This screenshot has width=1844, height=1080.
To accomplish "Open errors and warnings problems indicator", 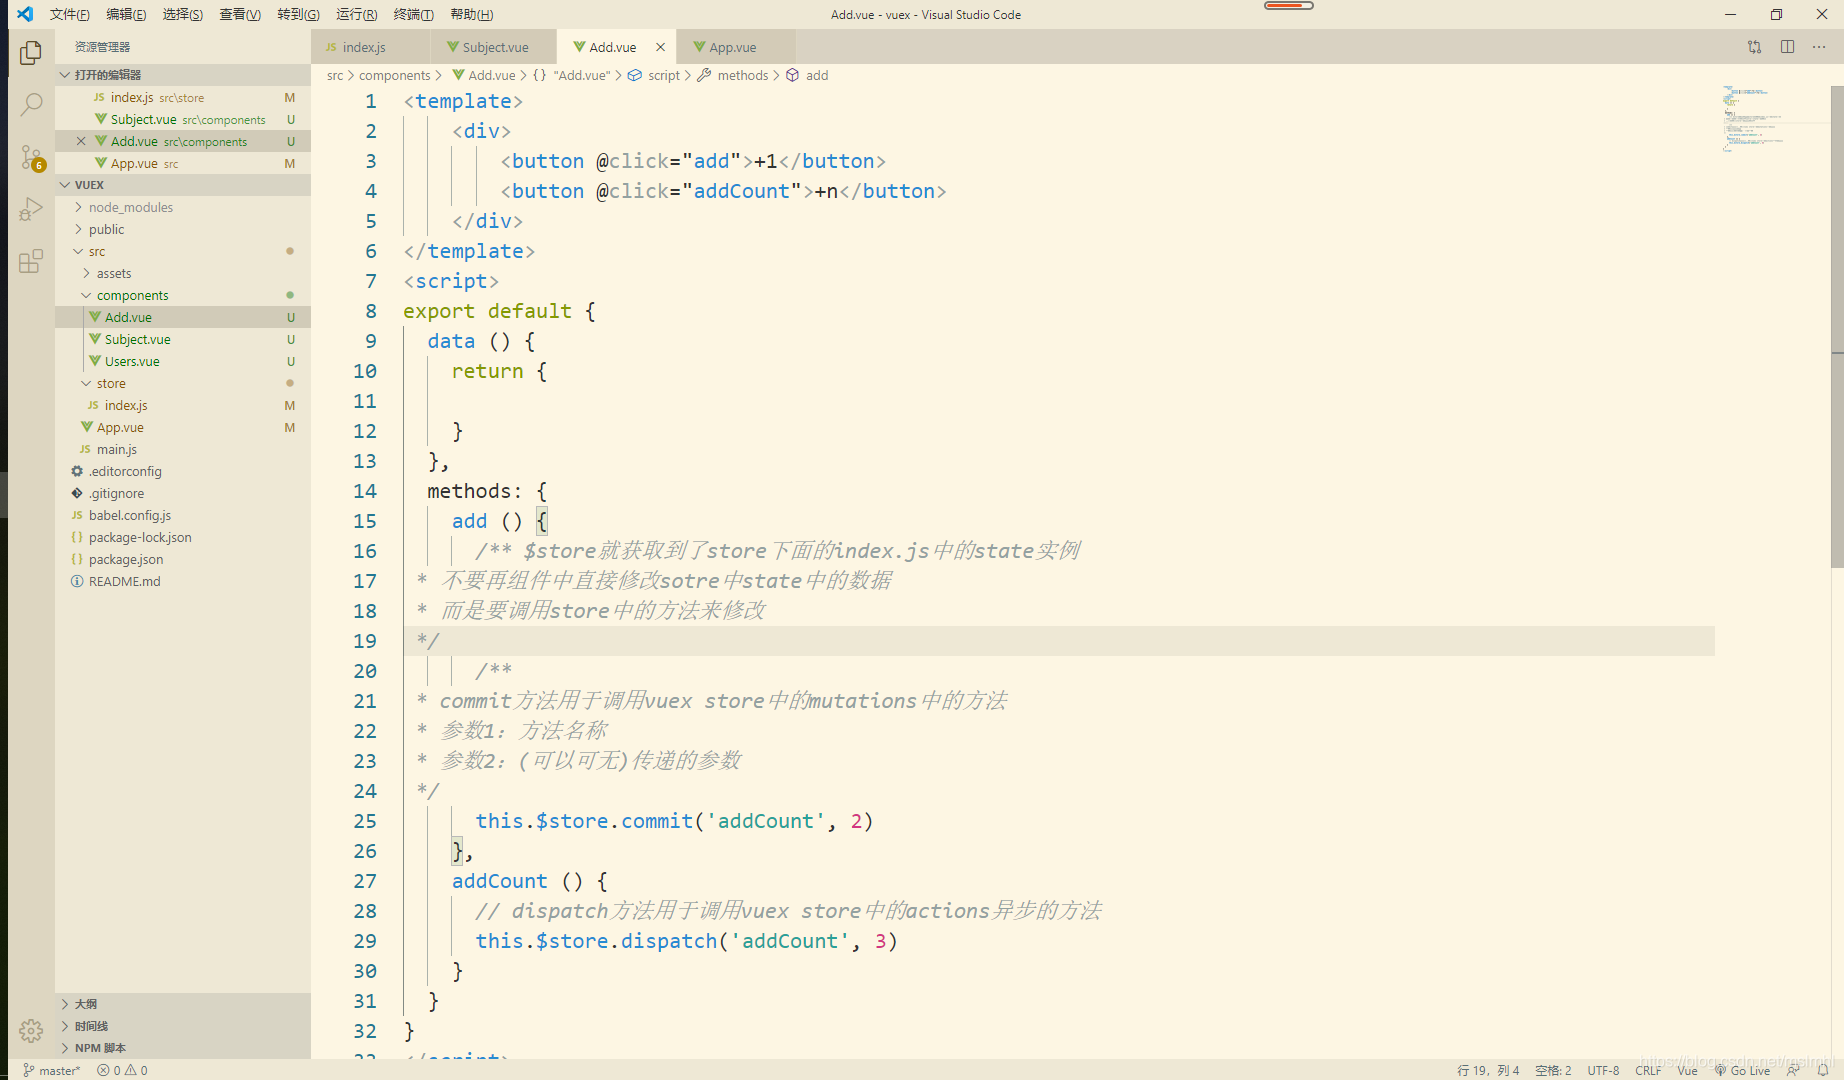I will click(x=122, y=1070).
